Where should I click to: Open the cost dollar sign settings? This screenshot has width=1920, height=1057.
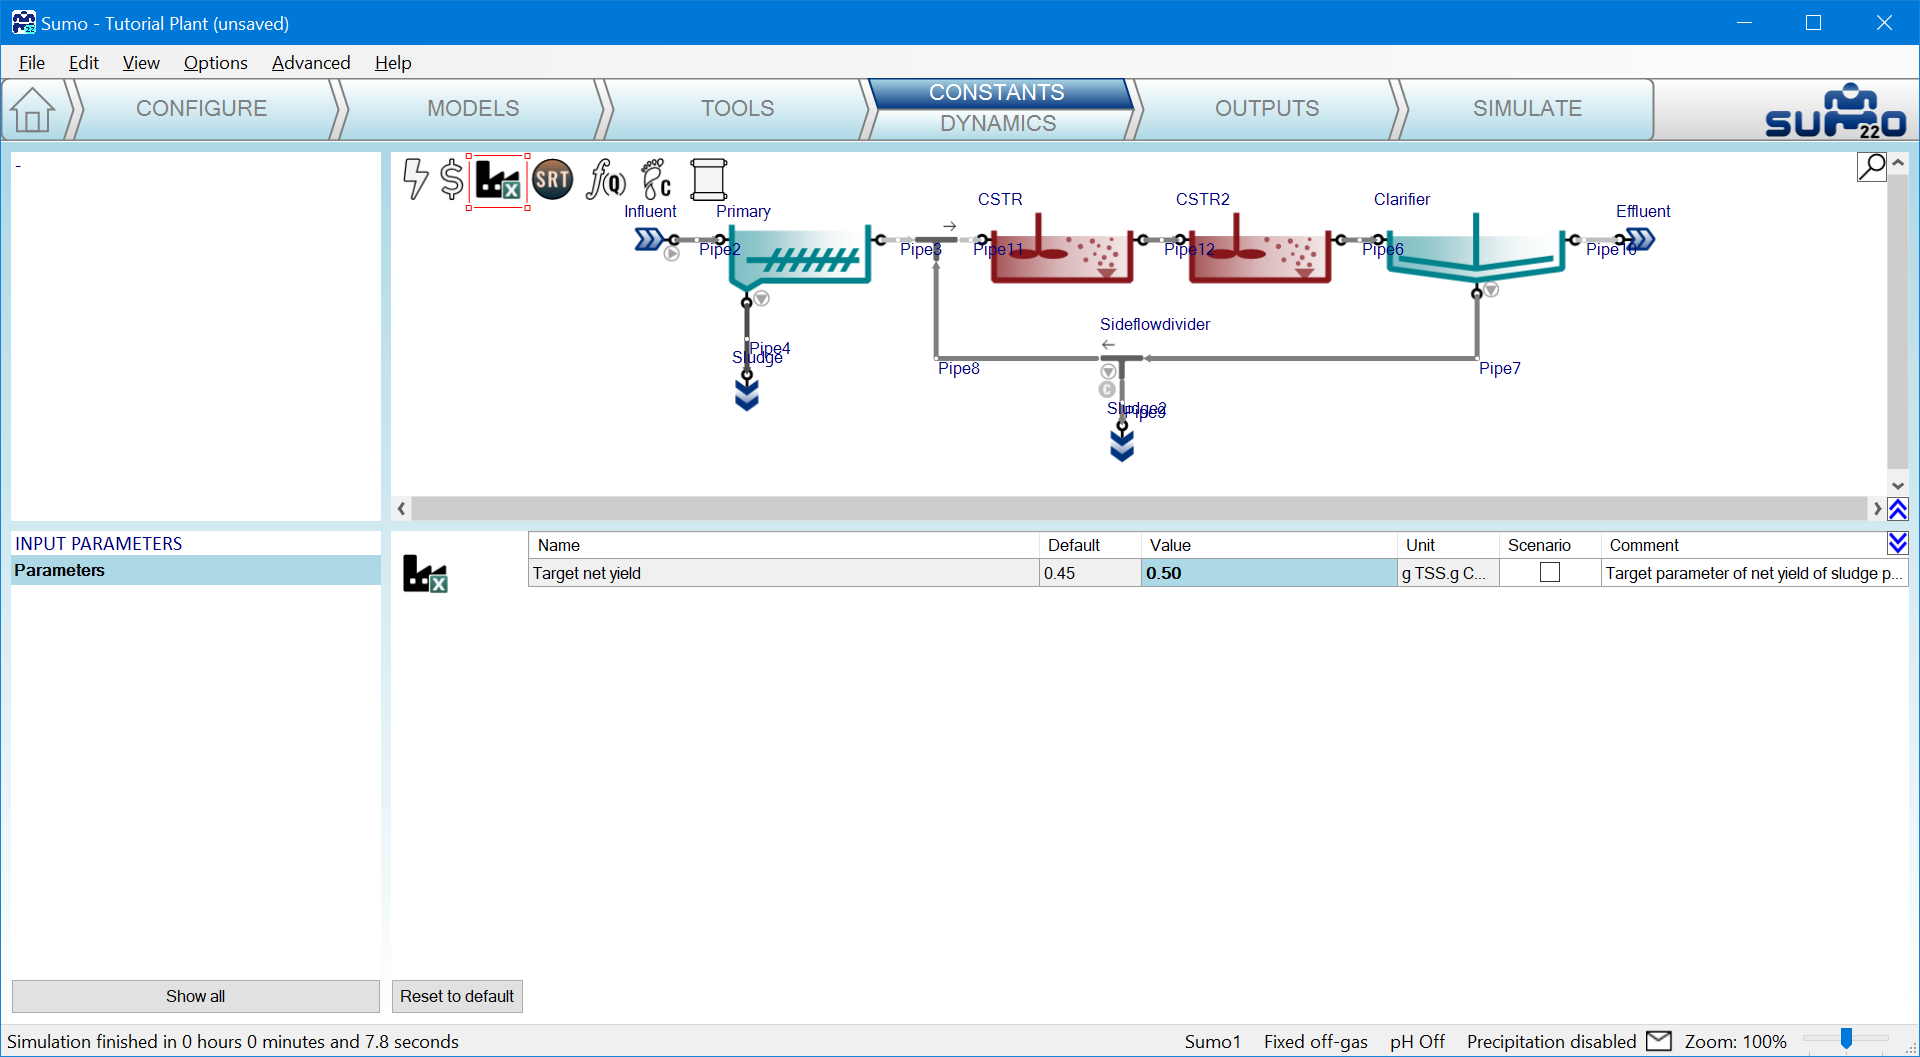pos(452,180)
